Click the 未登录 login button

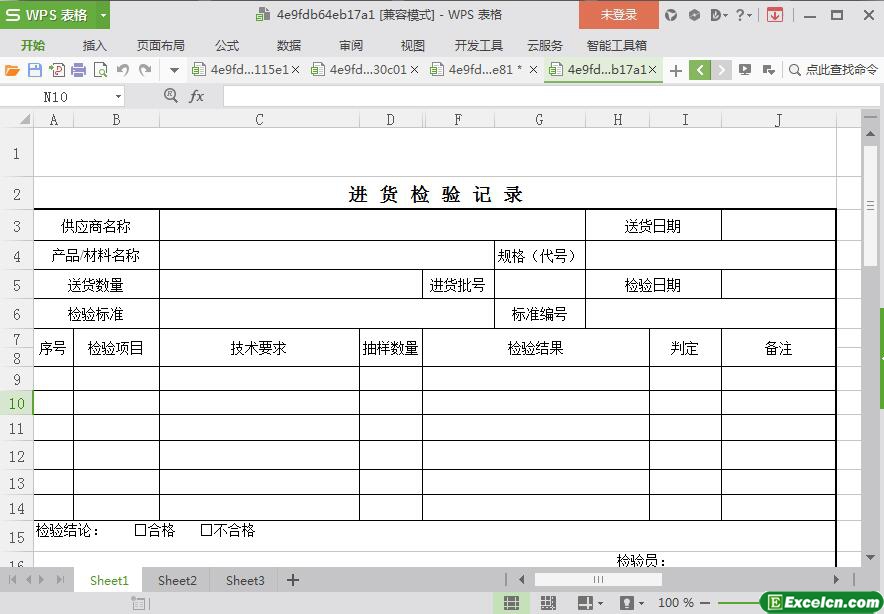click(618, 15)
